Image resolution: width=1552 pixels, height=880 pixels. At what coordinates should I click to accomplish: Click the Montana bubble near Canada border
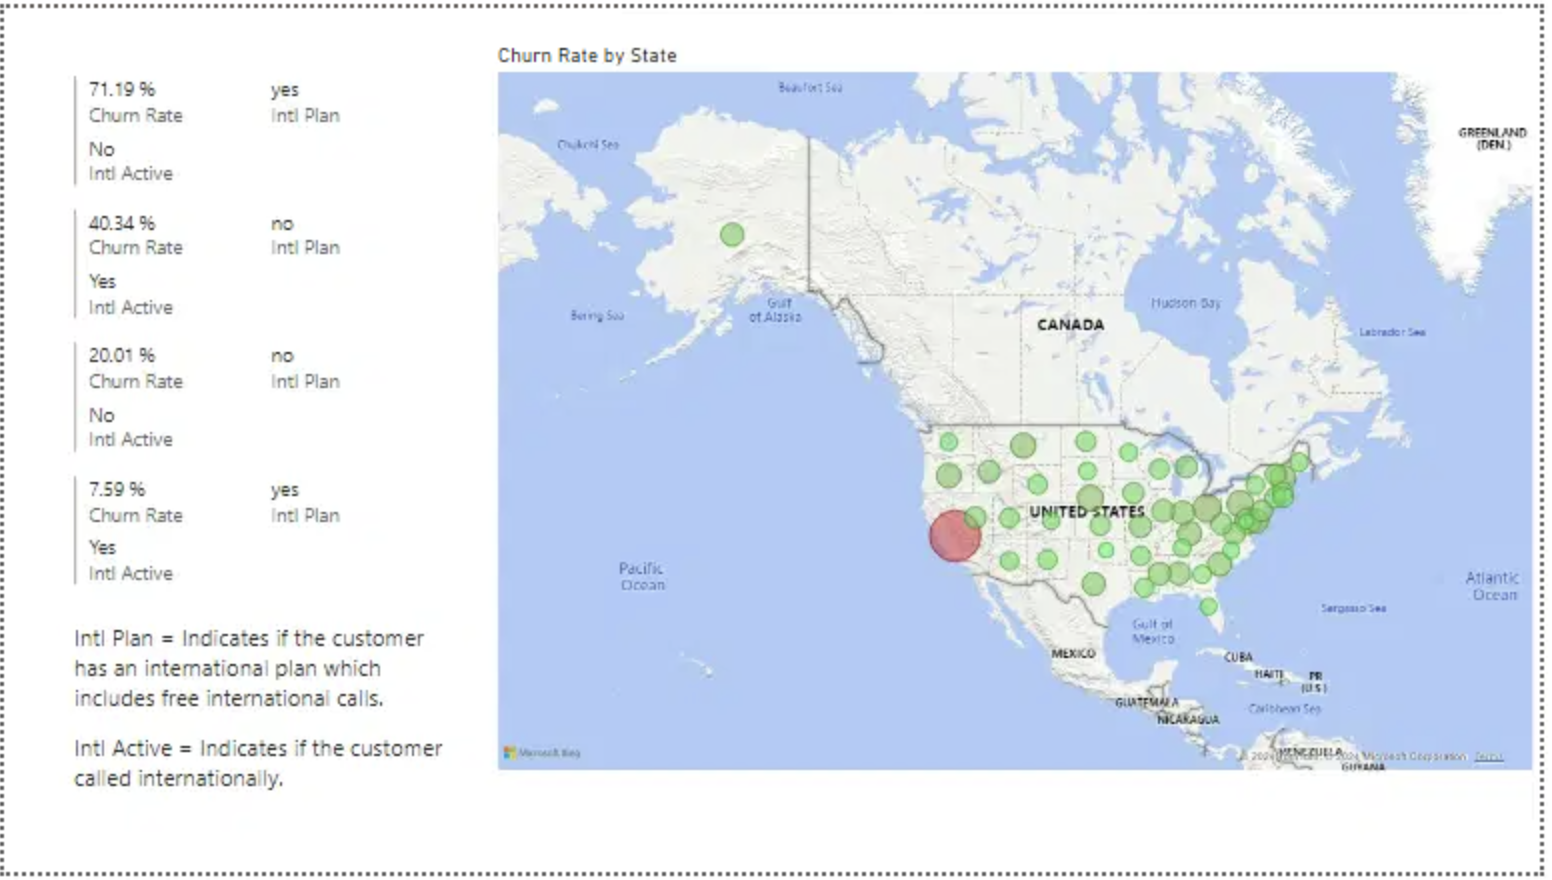1023,445
